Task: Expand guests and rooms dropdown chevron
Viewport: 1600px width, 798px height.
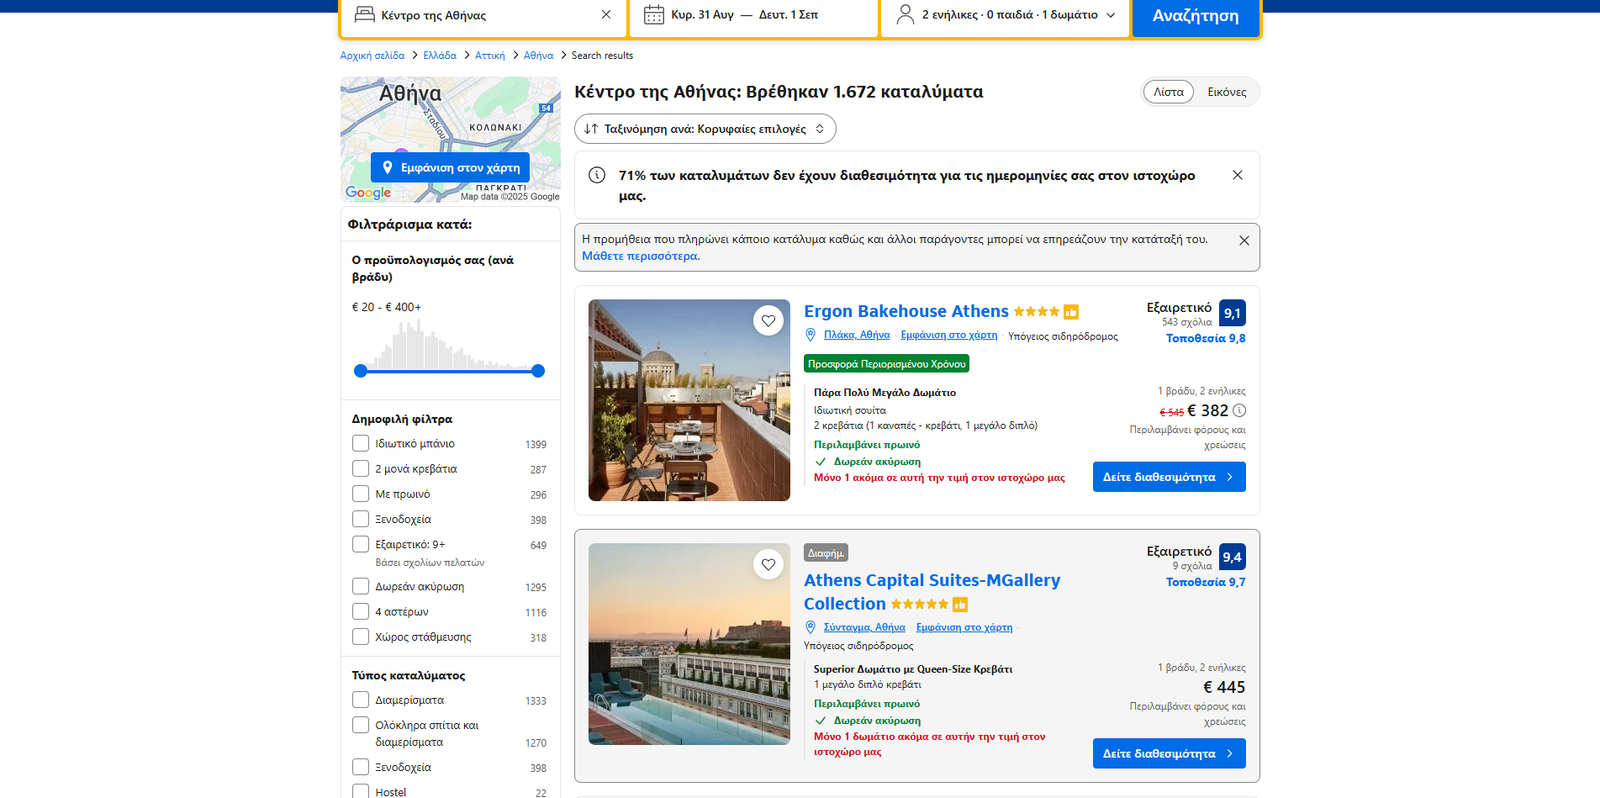Action: click(1111, 15)
